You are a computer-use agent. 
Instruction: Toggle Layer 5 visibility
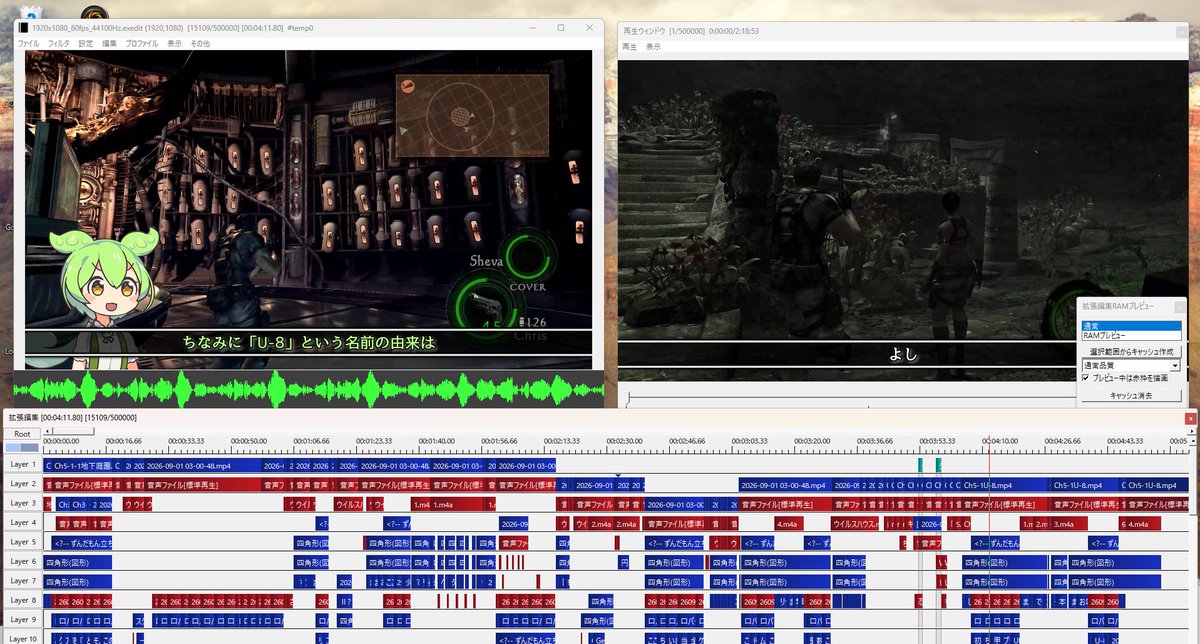(21, 542)
